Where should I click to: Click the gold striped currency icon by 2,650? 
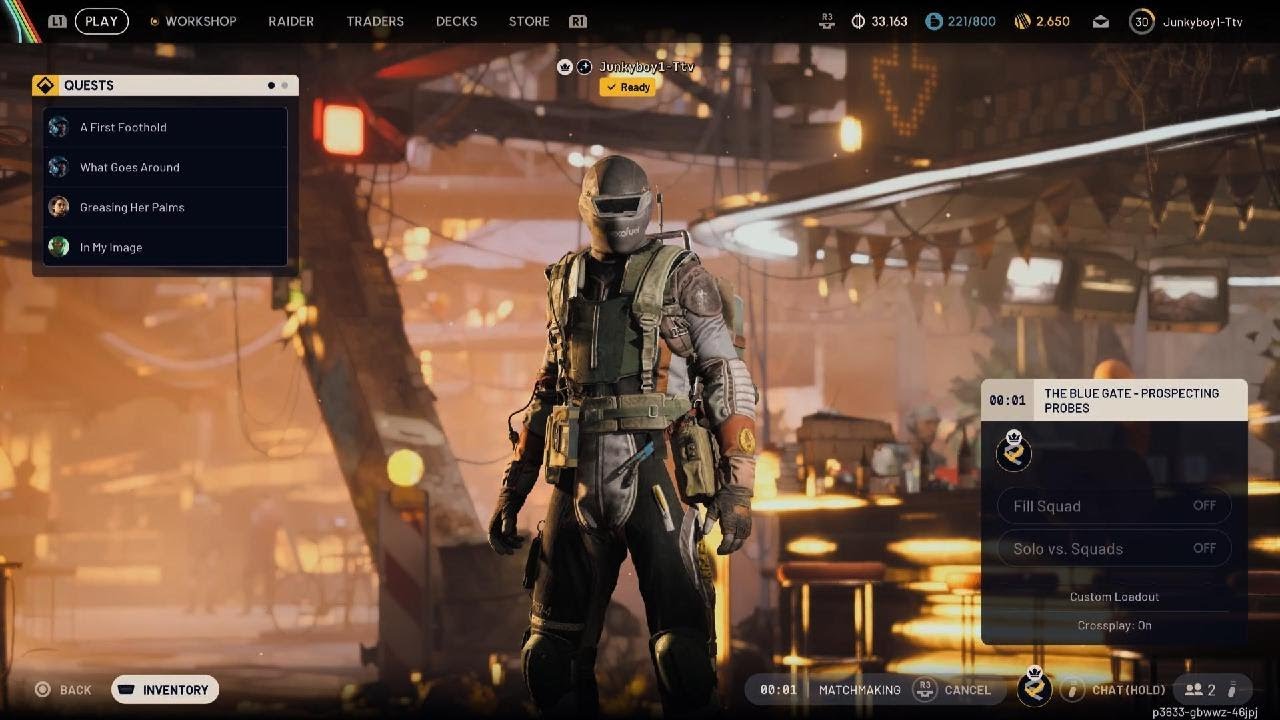pyautogui.click(x=1022, y=21)
